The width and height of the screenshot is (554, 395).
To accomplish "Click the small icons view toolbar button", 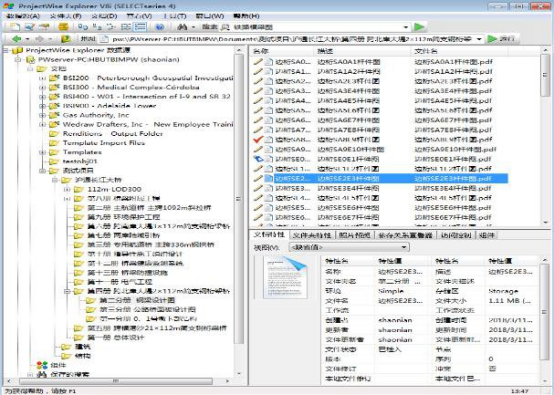I will coord(97,27).
